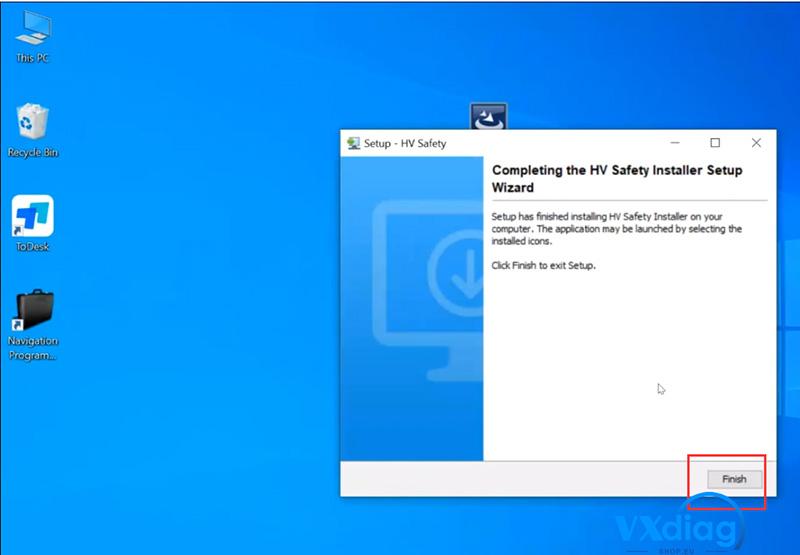This screenshot has height=555, width=800.
Task: Click the Setup - HV Safety title bar icon
Action: (x=353, y=143)
